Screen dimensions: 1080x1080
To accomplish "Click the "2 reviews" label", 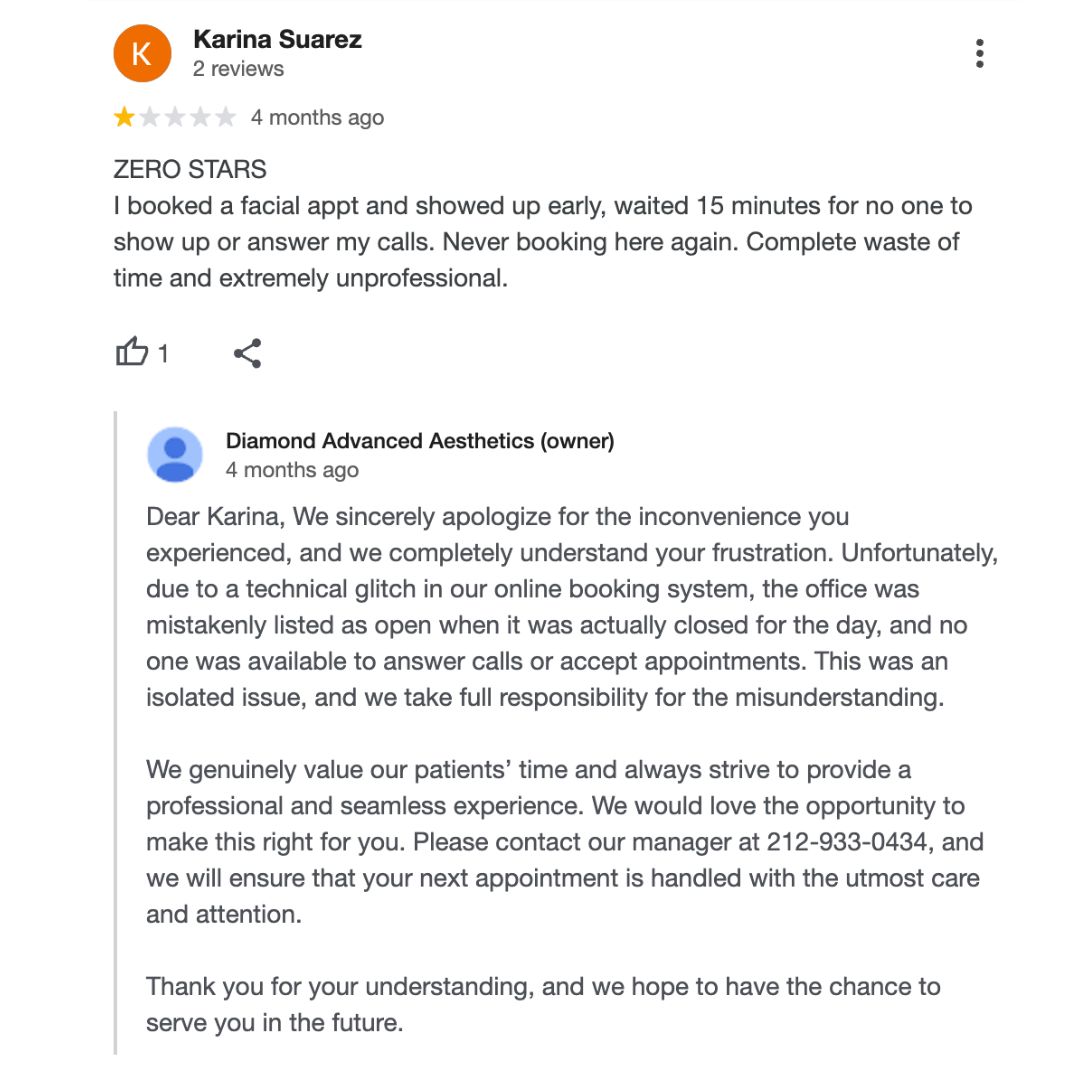I will [x=238, y=69].
